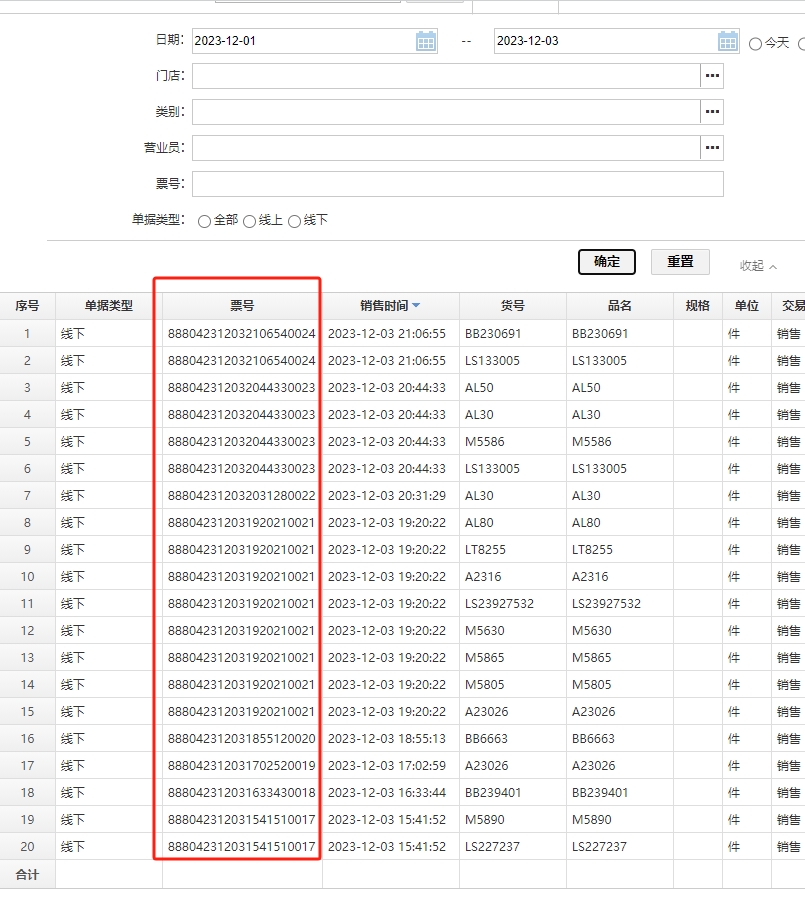Select row 8 item code AL80
This screenshot has height=897, width=805.
point(479,522)
